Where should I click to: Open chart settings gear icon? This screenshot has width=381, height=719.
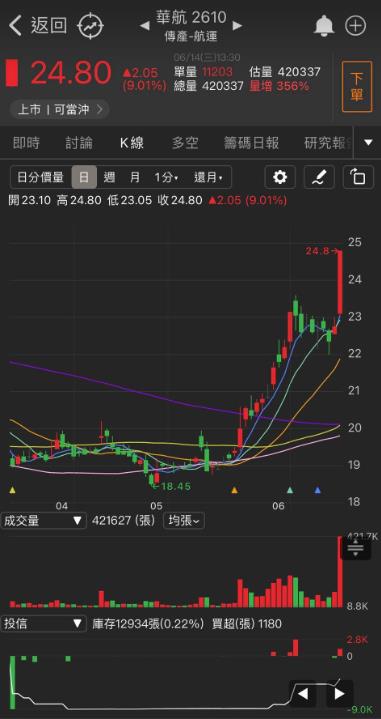(280, 177)
